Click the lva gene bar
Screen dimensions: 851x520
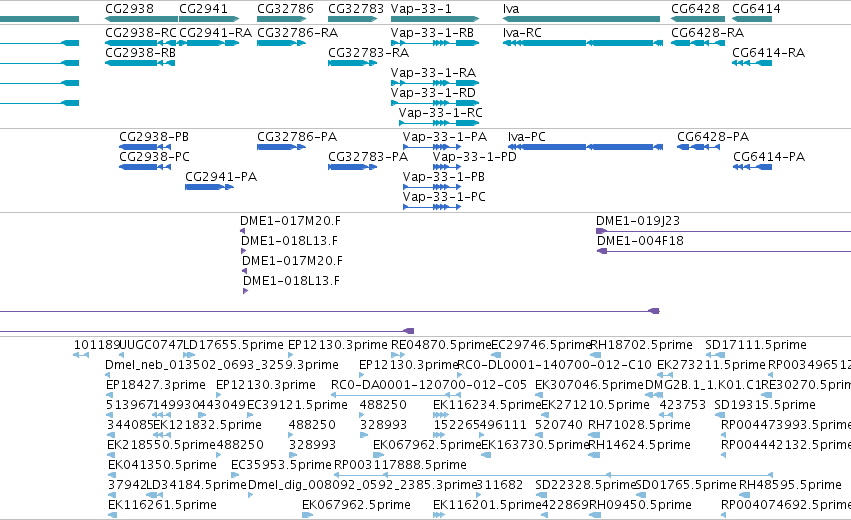click(x=581, y=19)
